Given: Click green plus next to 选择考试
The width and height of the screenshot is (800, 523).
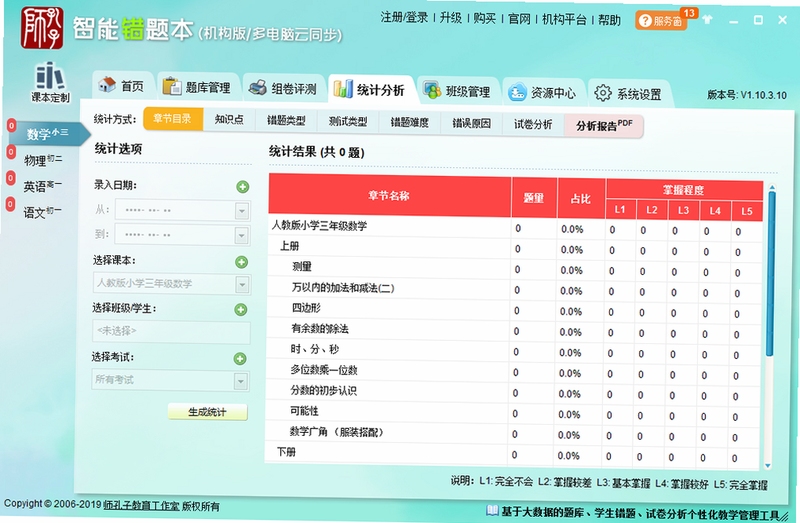Looking at the screenshot, I should pyautogui.click(x=240, y=359).
